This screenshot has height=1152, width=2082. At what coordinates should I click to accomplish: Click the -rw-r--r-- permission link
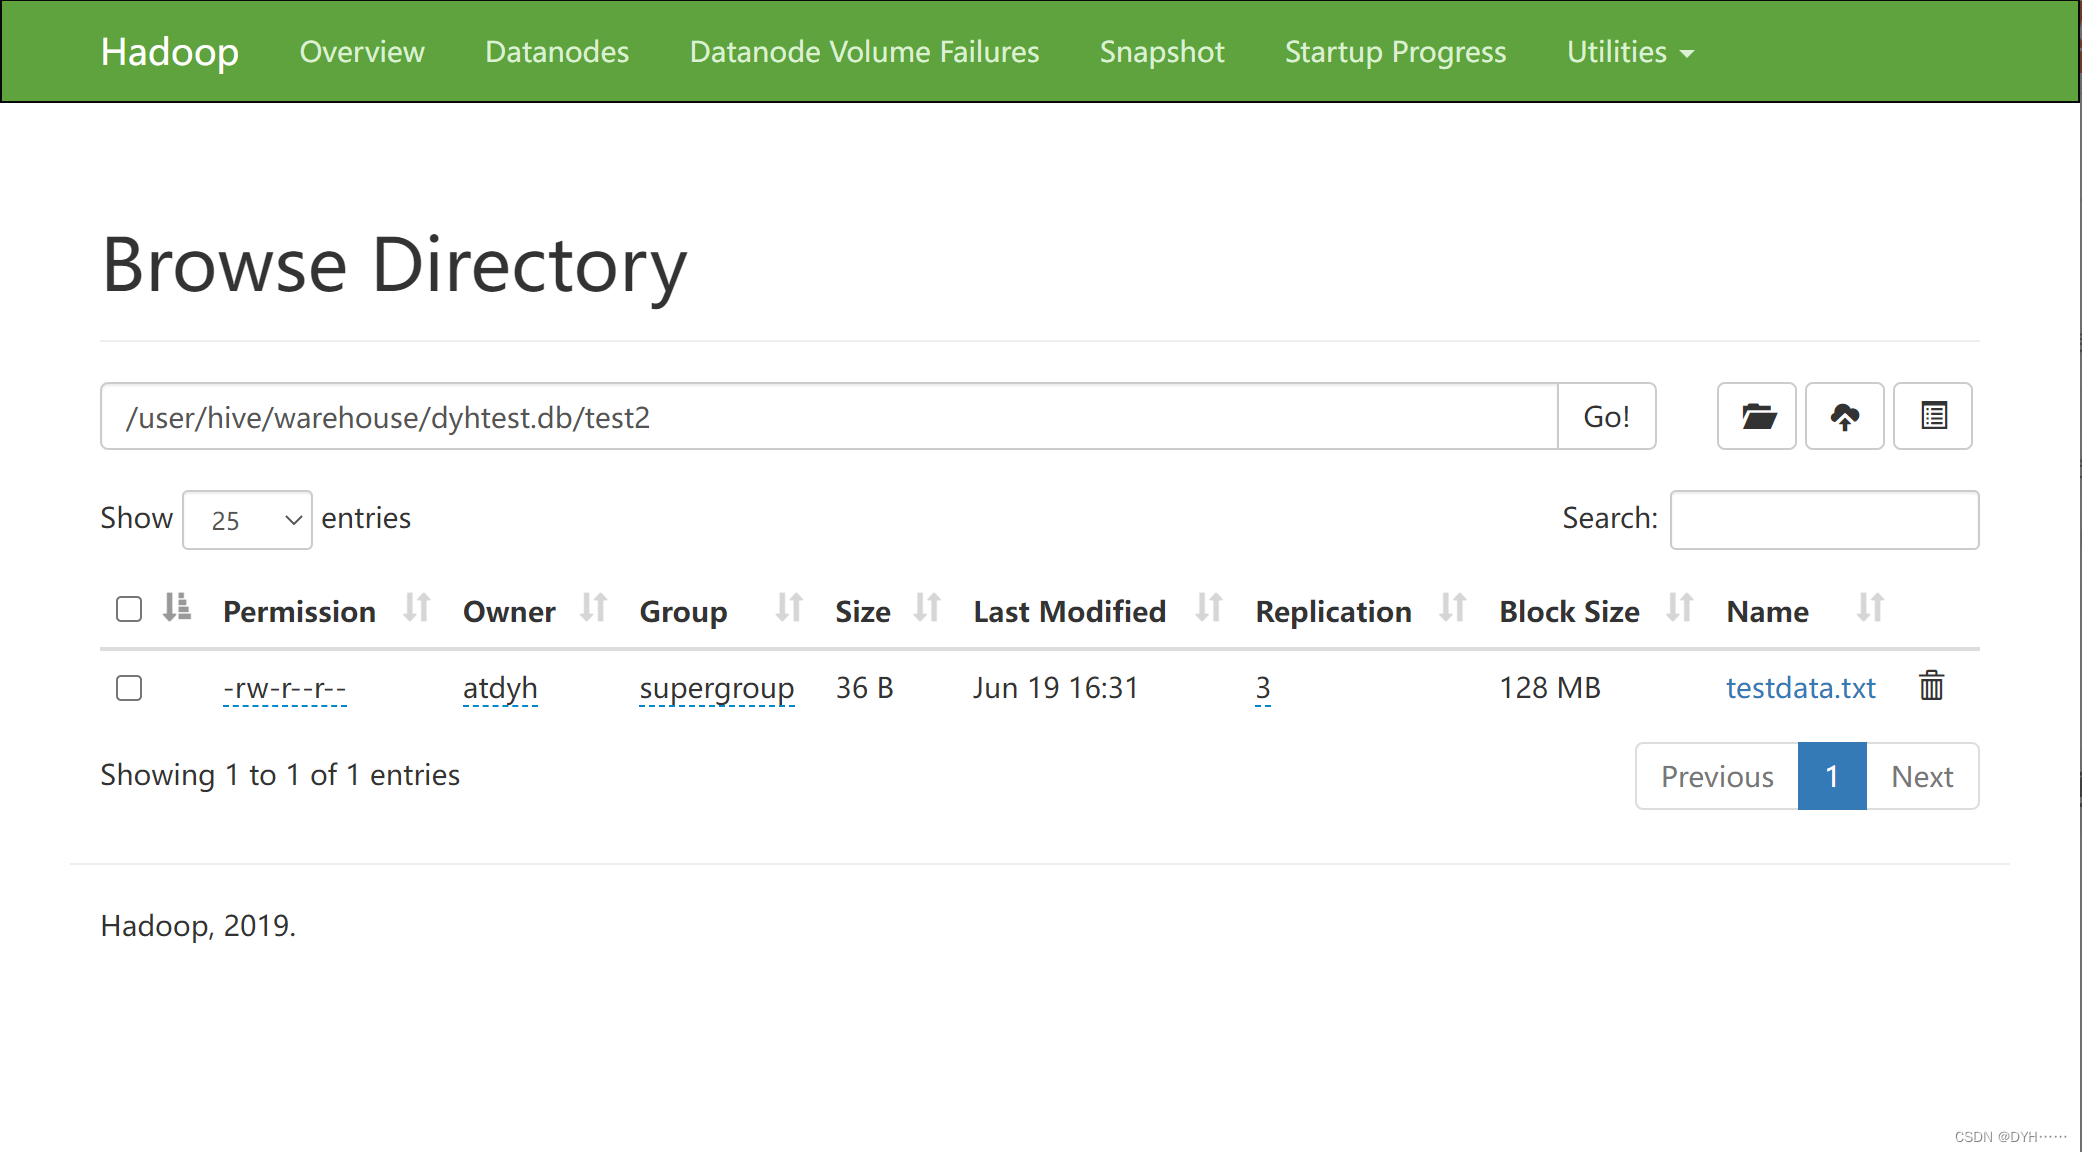coord(285,688)
